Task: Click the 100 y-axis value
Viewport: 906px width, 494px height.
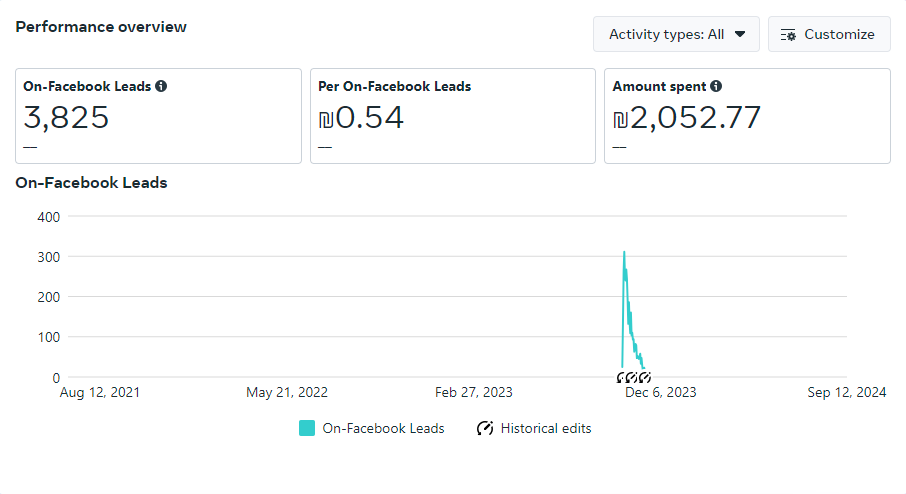Action: pyautogui.click(x=49, y=337)
